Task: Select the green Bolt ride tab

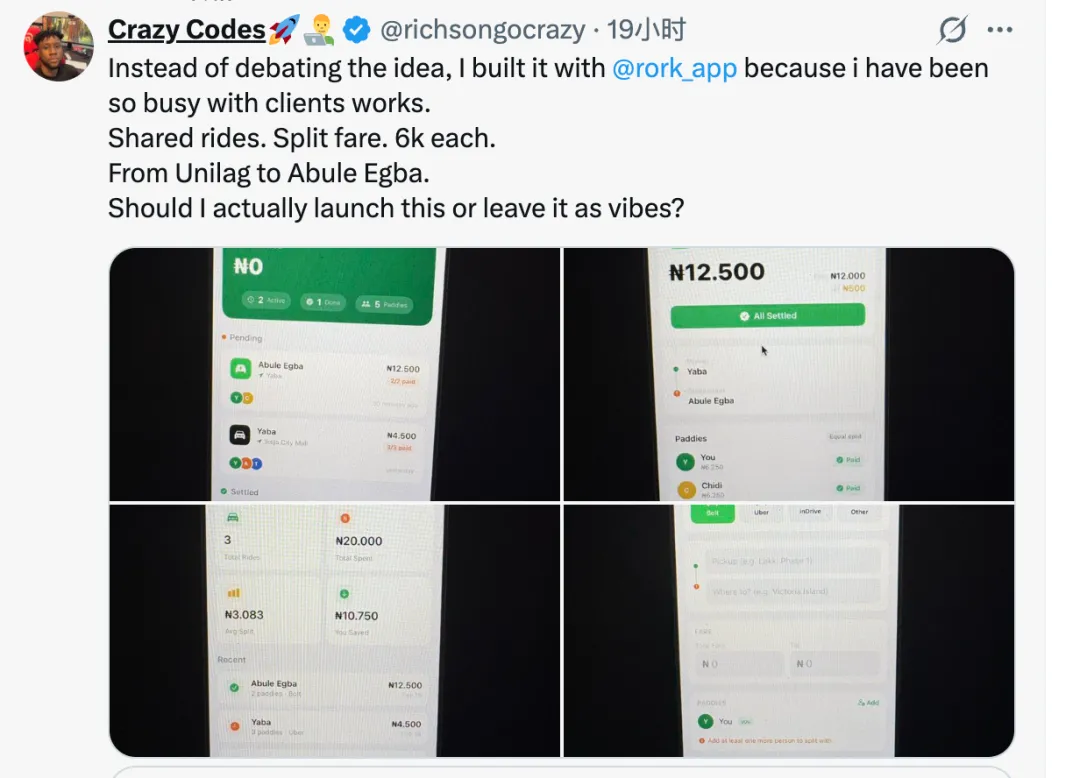Action: pyautogui.click(x=713, y=512)
